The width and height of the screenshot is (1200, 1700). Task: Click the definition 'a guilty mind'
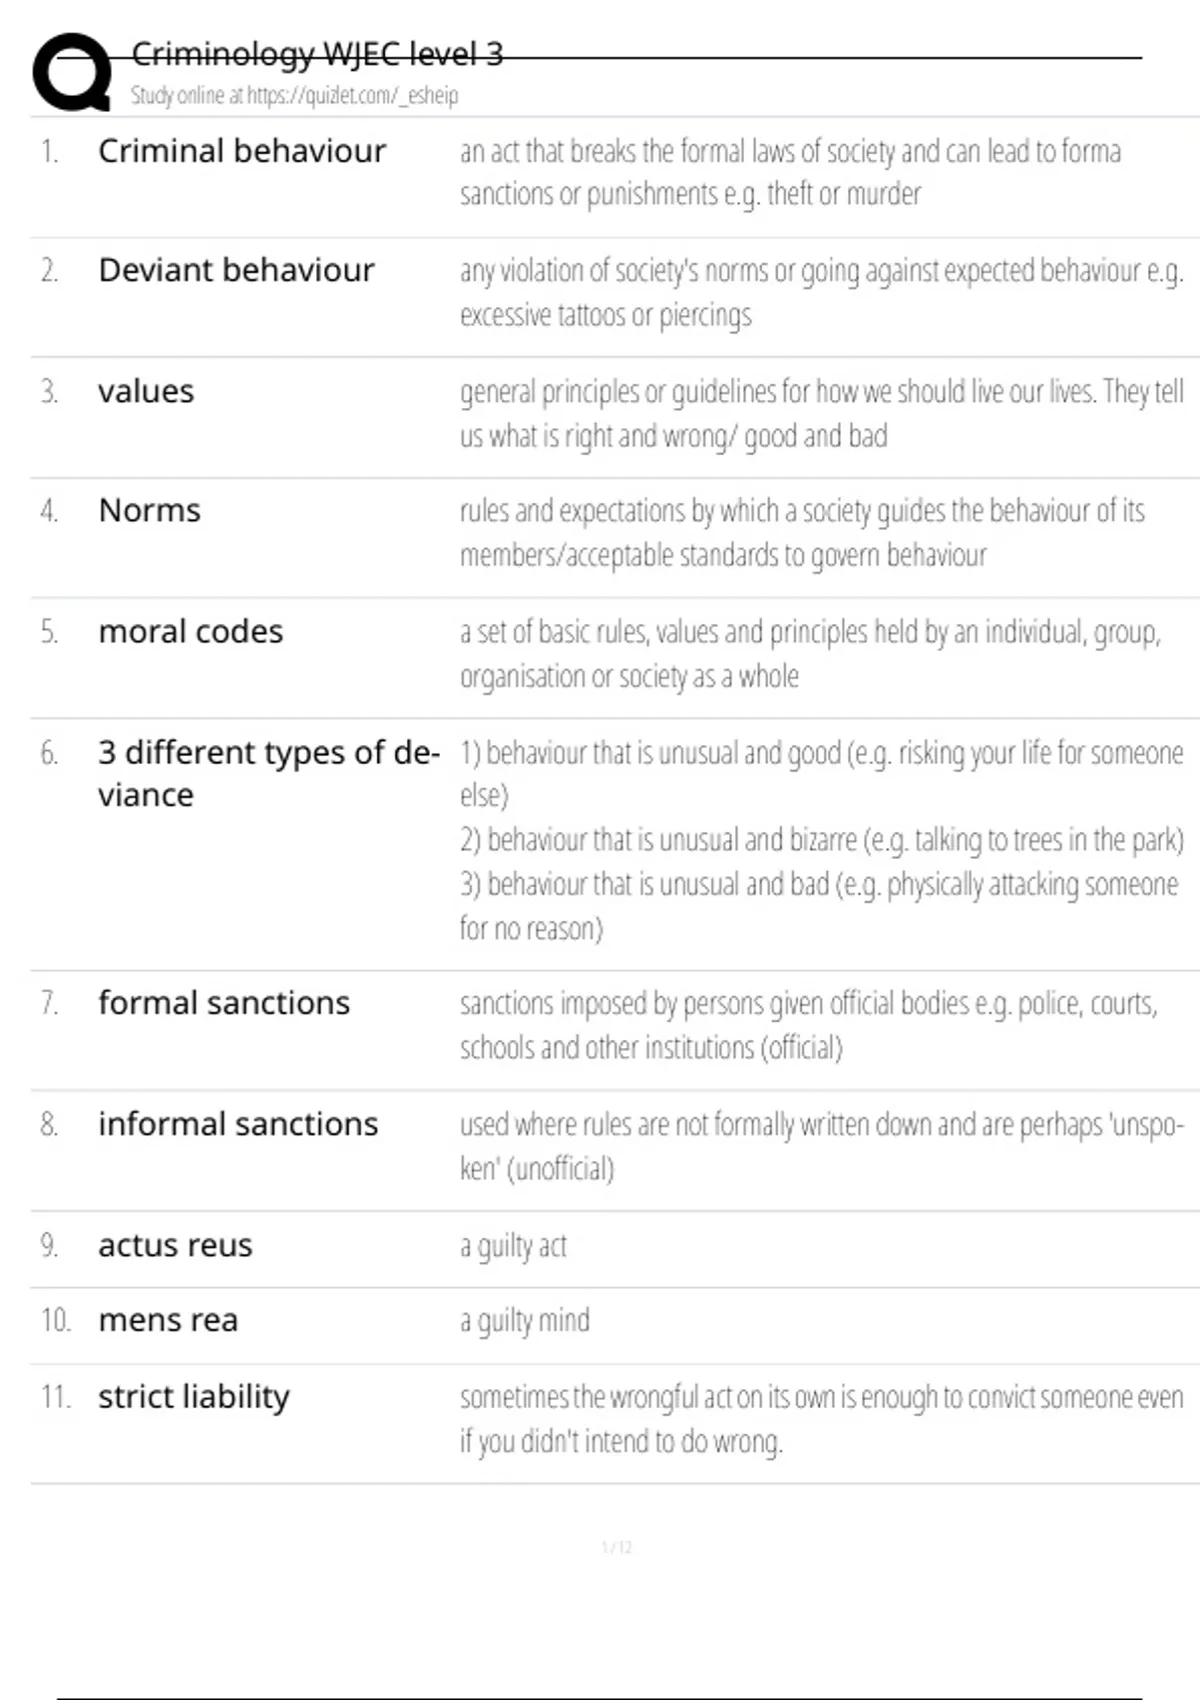coord(525,1321)
